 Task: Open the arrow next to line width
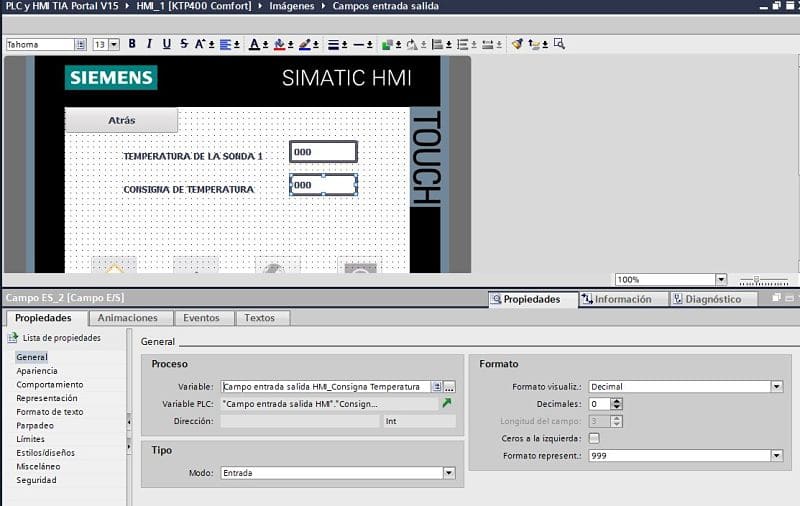click(344, 45)
